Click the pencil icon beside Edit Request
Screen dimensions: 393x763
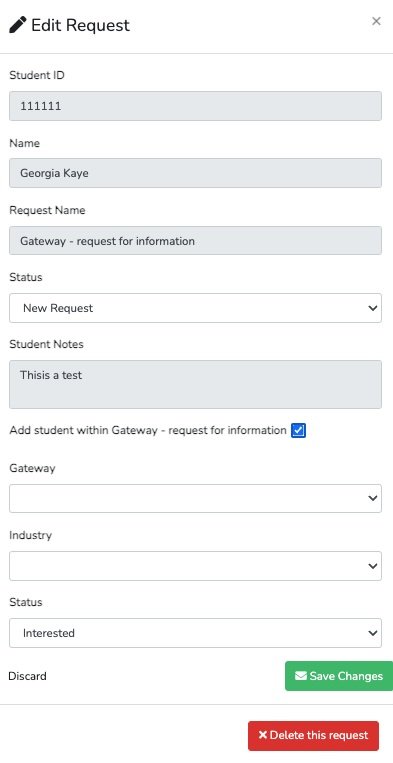coord(18,25)
